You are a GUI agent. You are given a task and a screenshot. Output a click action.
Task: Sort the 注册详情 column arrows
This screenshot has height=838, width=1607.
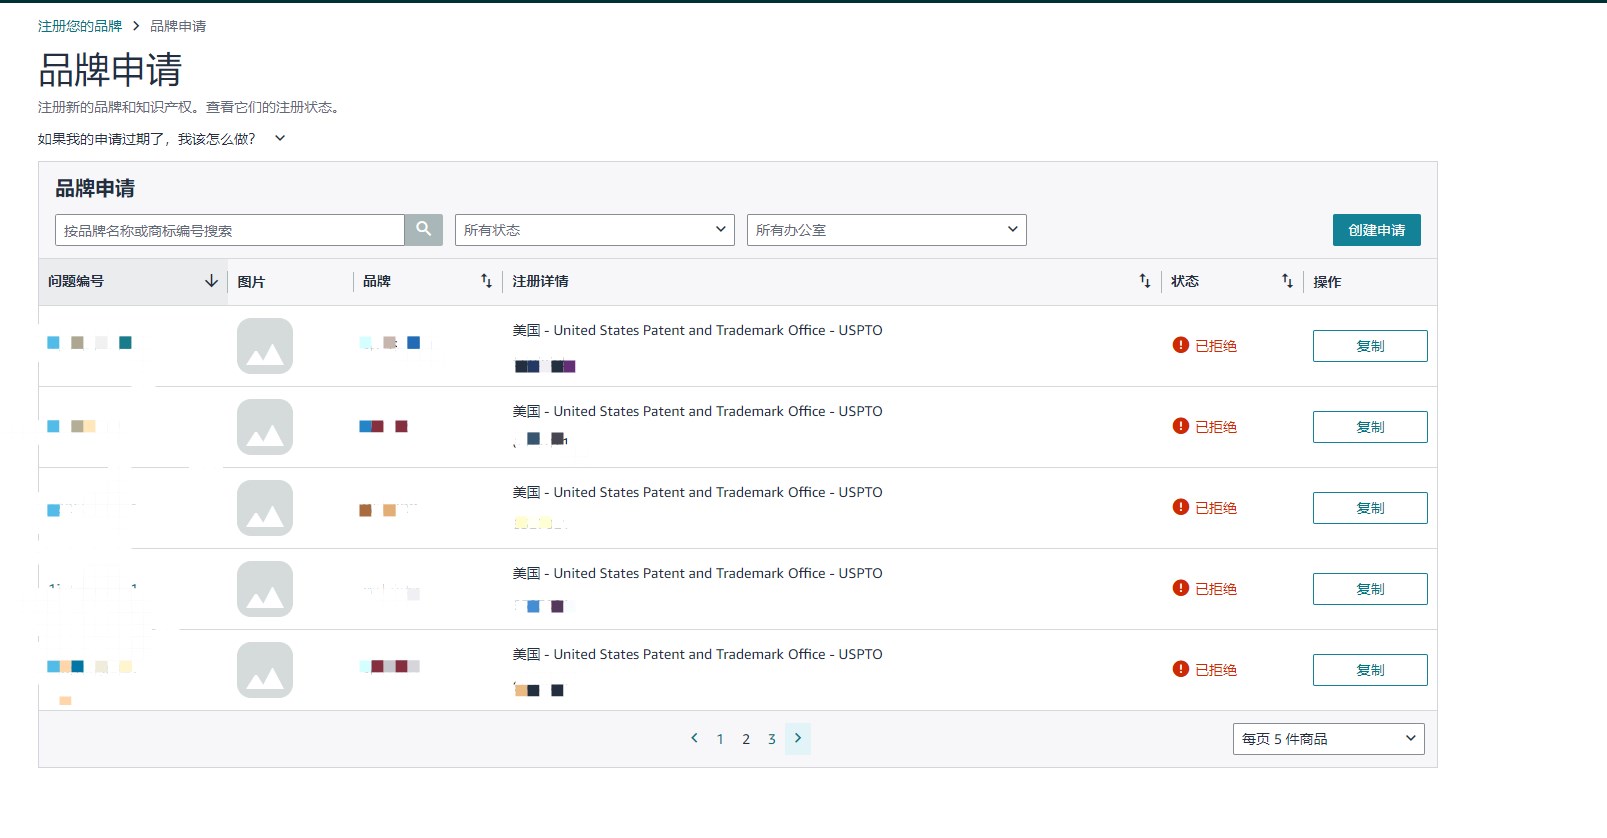click(1144, 281)
